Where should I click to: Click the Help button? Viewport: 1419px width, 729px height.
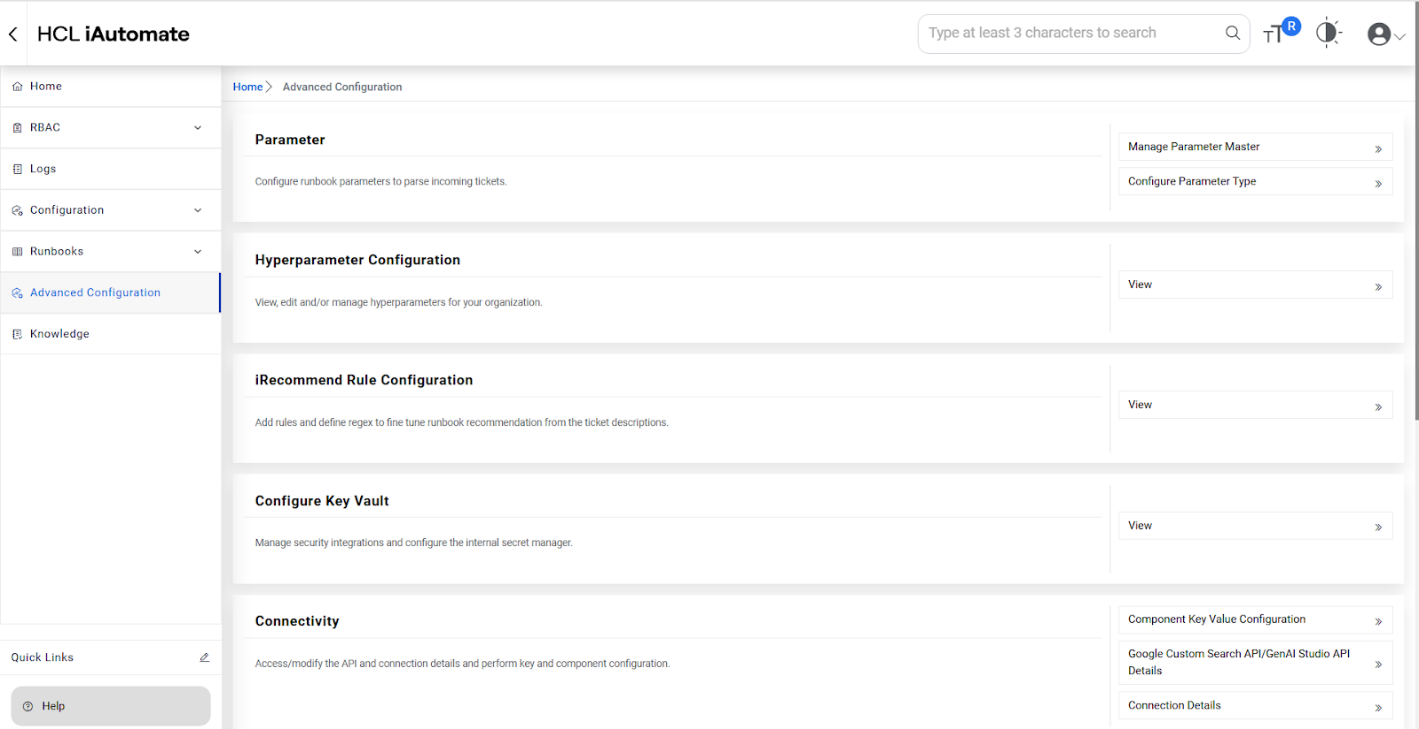110,706
